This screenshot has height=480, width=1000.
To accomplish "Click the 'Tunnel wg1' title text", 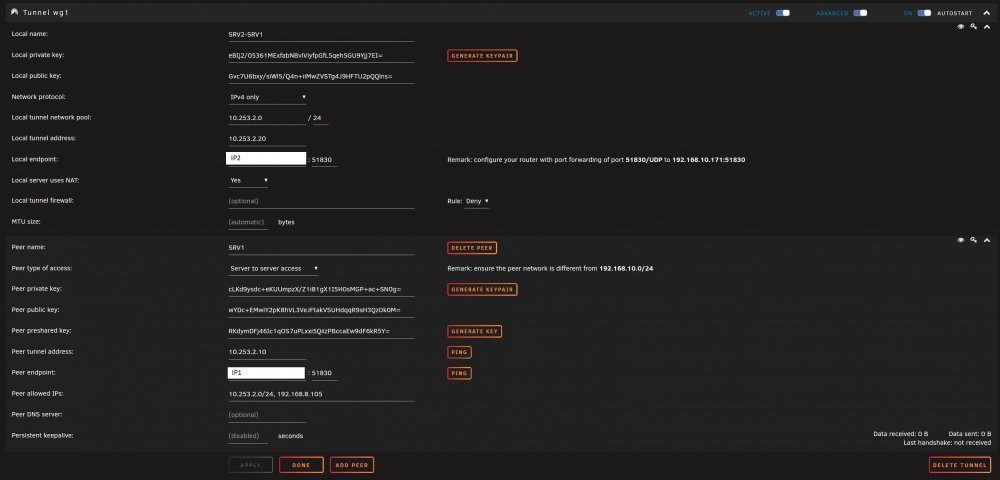I will click(x=45, y=13).
